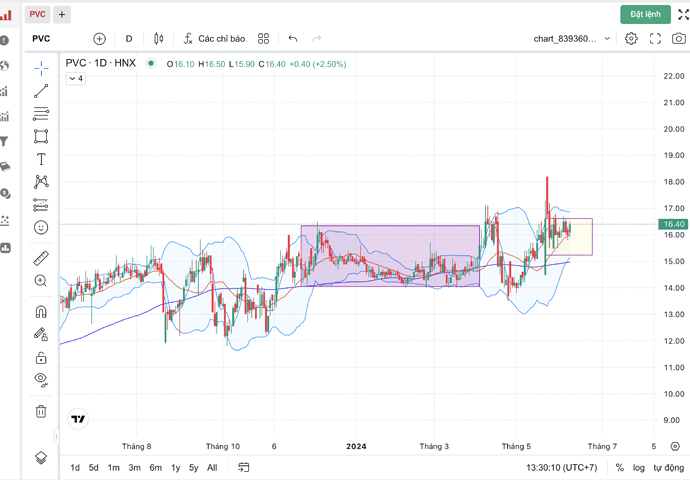Open the emoji icons tool
Screen dimensions: 690x480
(41, 227)
